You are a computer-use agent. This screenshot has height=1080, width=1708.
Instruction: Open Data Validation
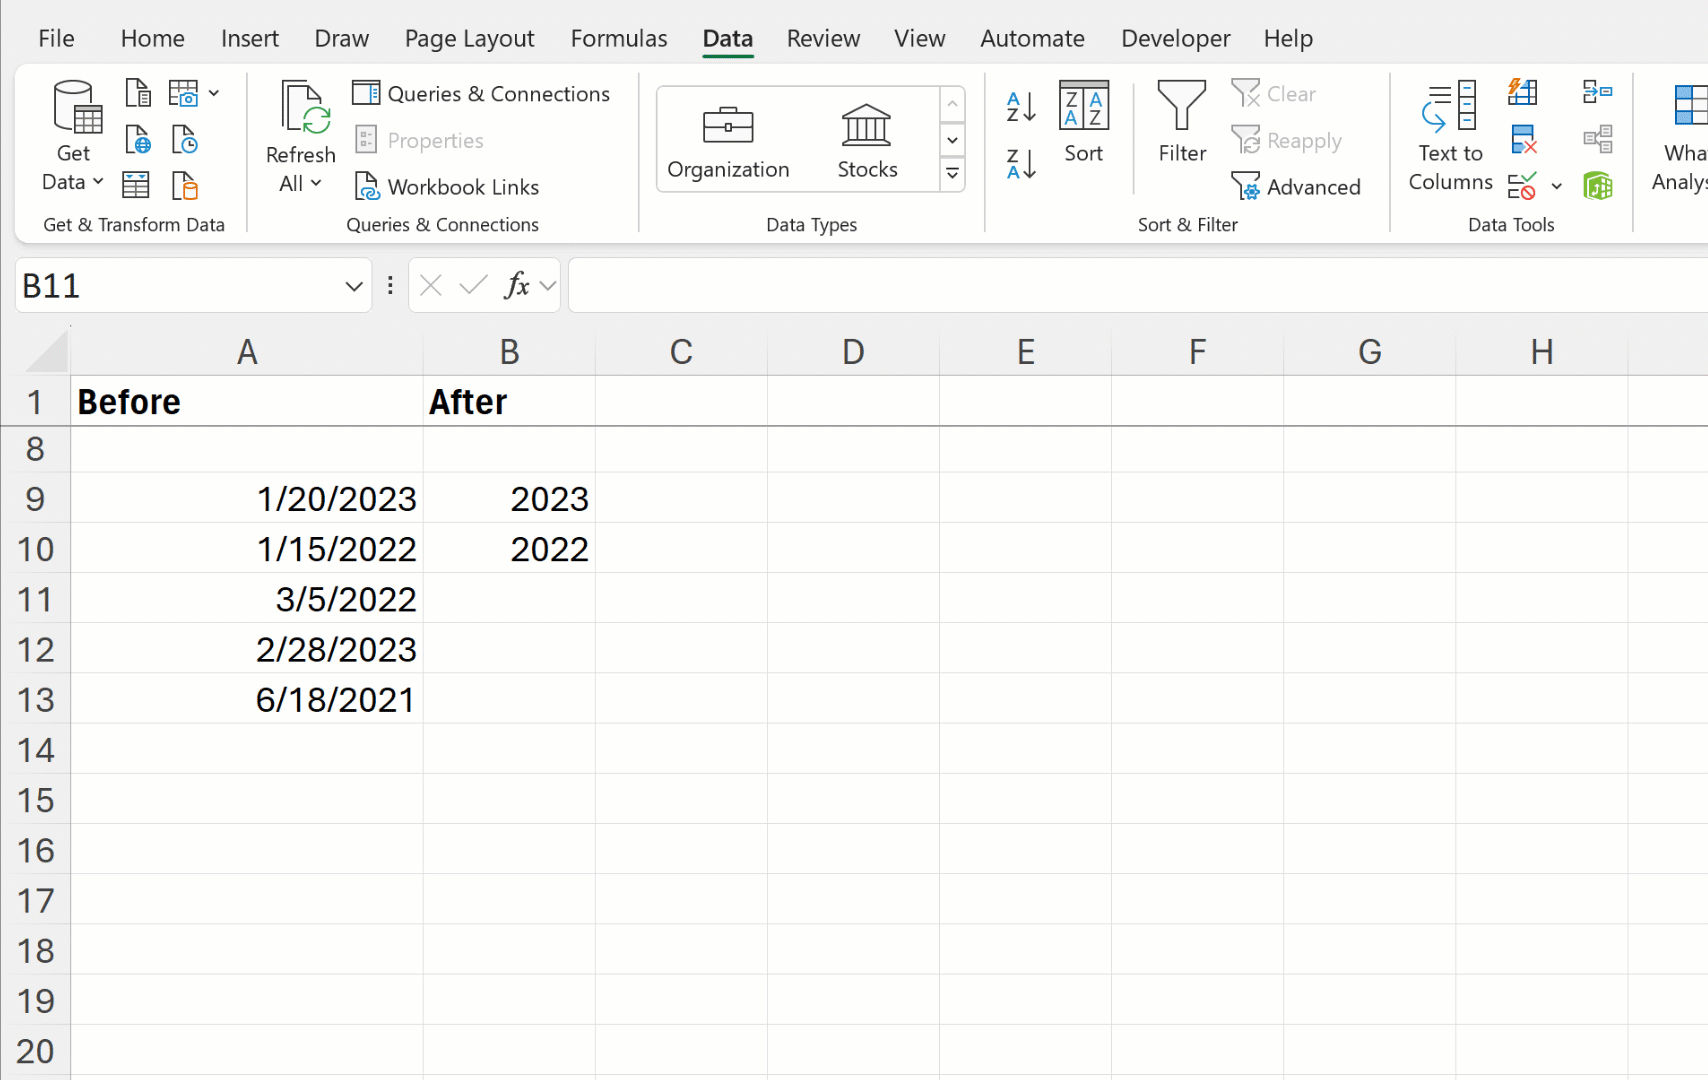1520,186
